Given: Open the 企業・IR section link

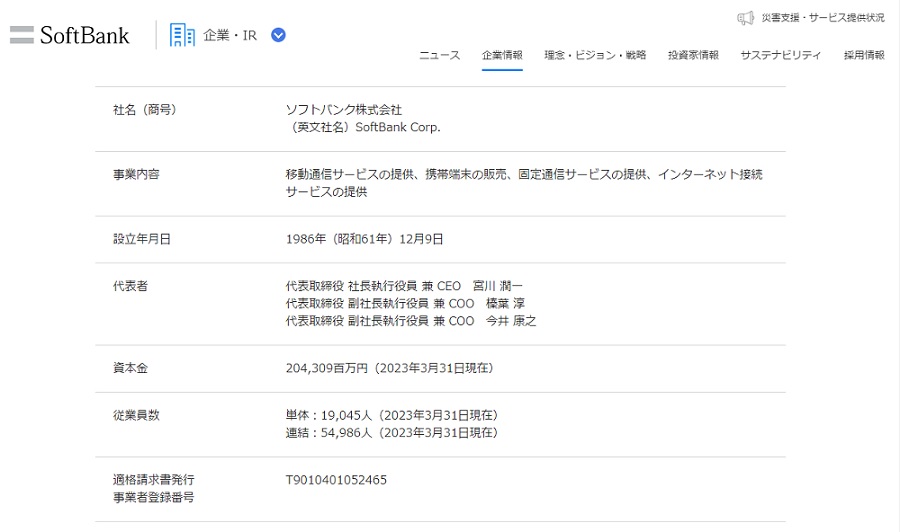Looking at the screenshot, I should pyautogui.click(x=230, y=36).
